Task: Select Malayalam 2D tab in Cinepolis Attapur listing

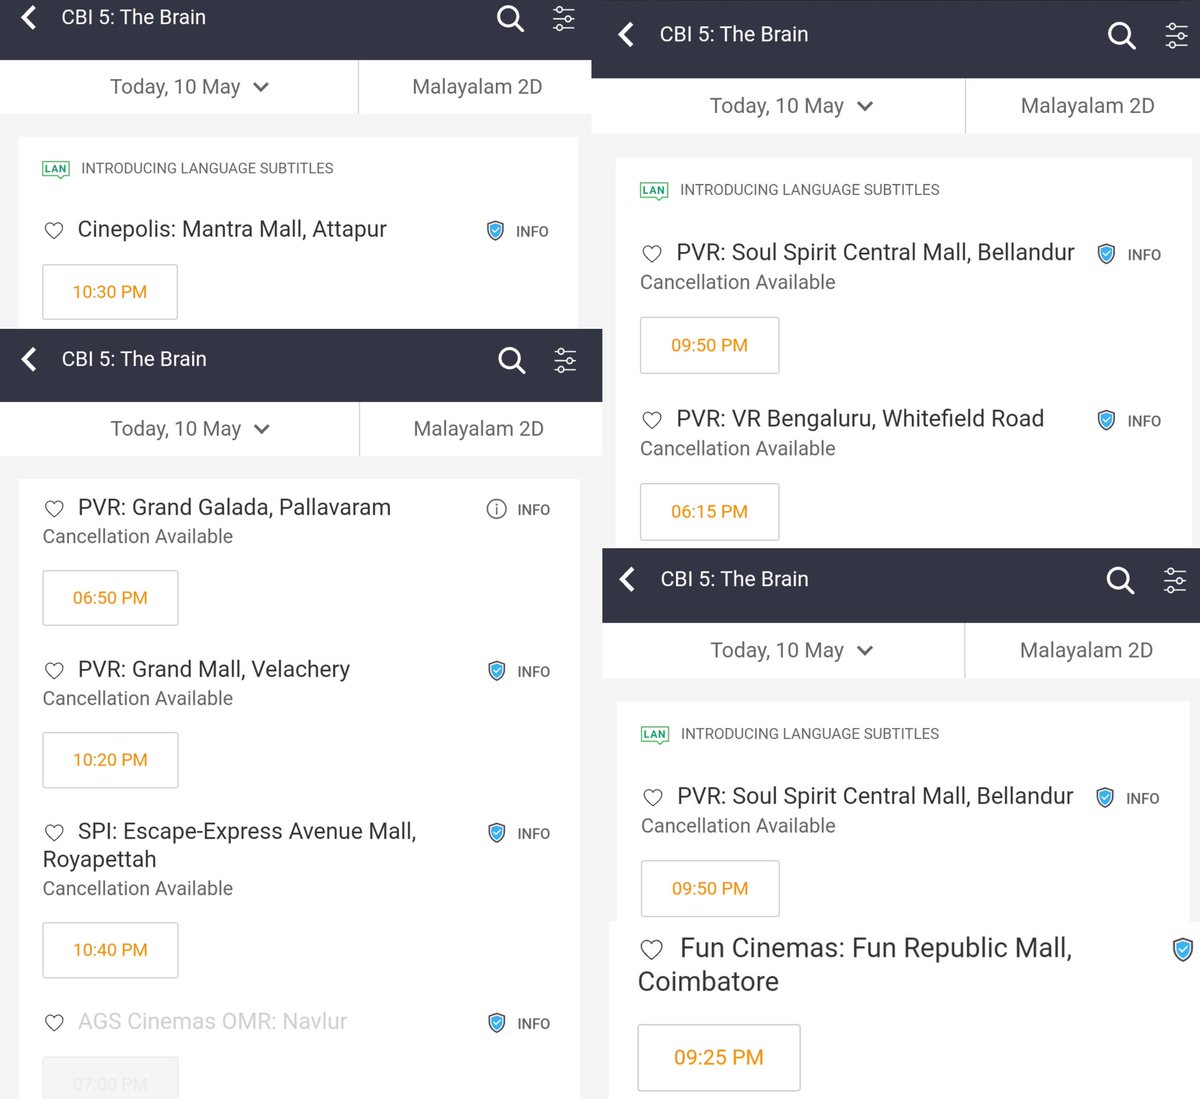Action: tap(477, 87)
